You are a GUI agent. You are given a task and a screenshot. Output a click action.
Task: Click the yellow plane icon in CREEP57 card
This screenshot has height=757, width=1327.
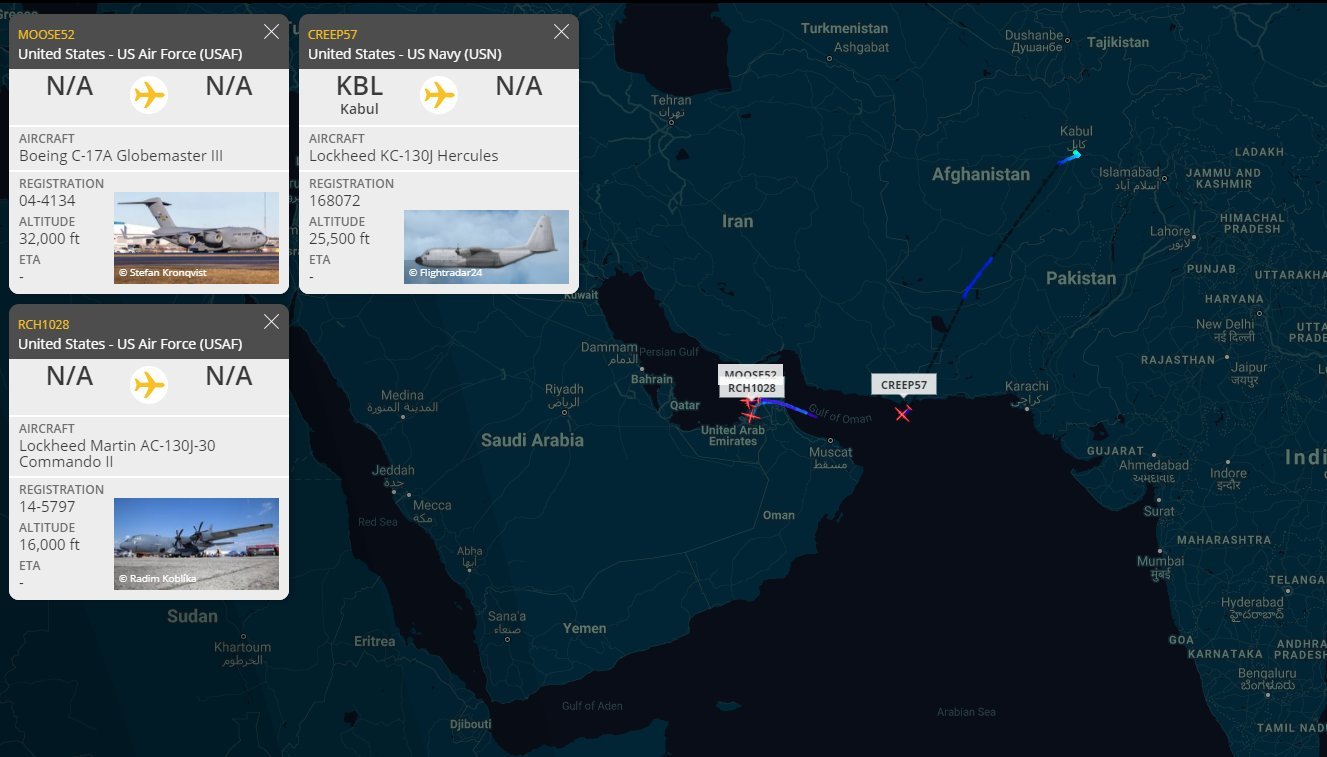click(439, 95)
